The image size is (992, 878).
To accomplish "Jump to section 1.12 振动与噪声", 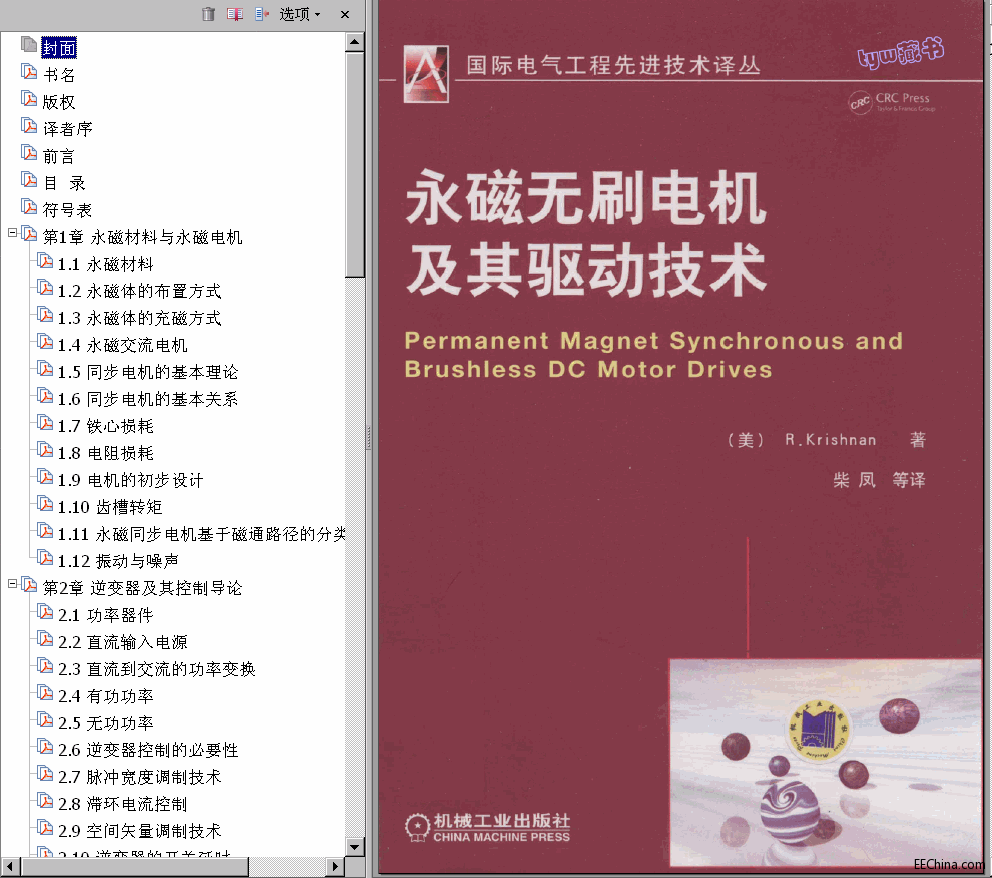I will point(118,561).
